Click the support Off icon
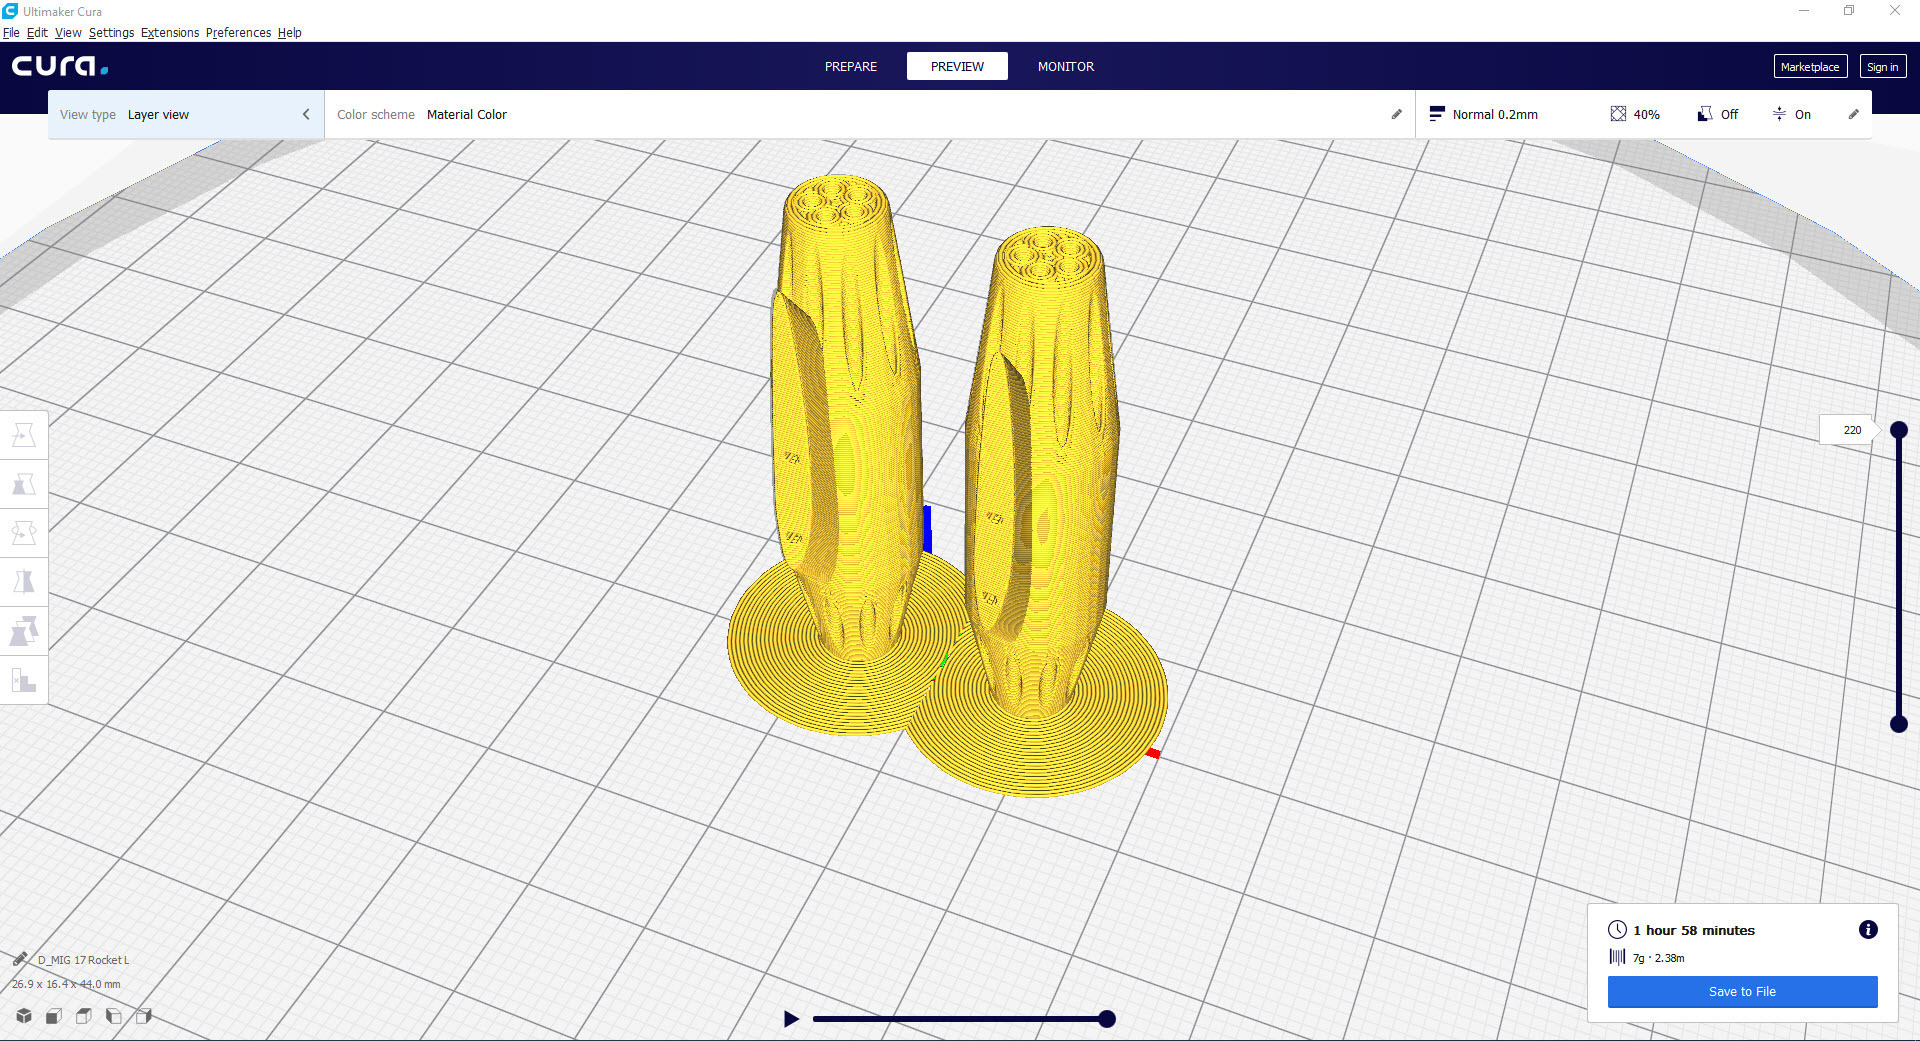The image size is (1920, 1041). click(x=1705, y=114)
